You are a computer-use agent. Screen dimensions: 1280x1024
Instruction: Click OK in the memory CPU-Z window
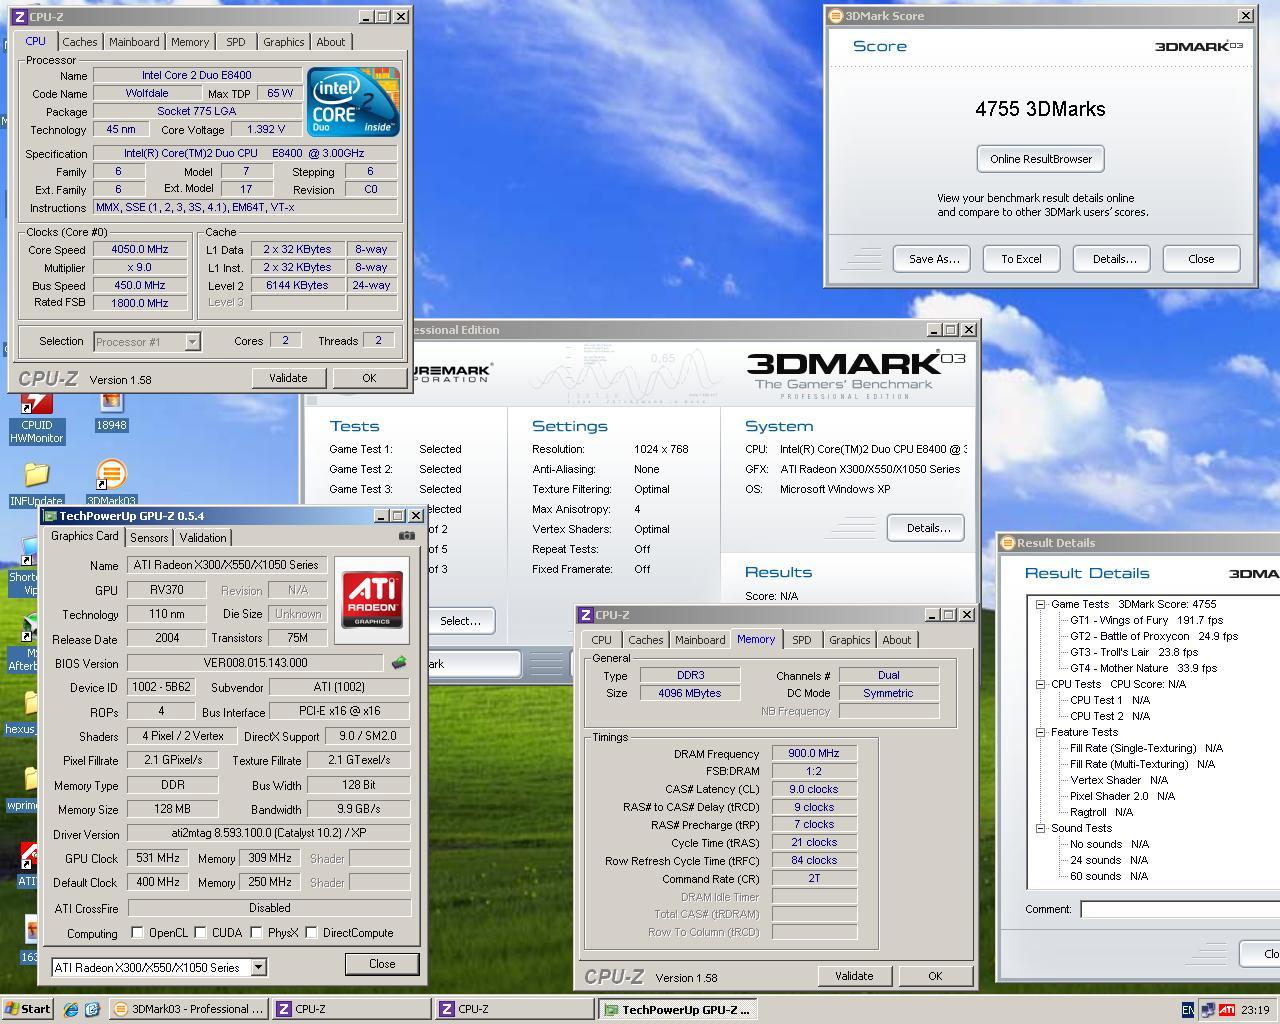tap(935, 976)
